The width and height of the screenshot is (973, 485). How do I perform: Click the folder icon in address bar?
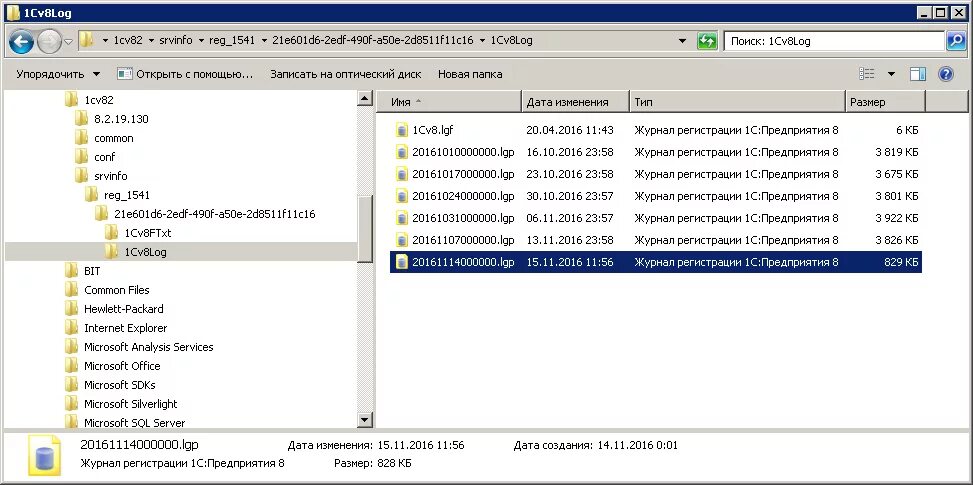click(87, 41)
